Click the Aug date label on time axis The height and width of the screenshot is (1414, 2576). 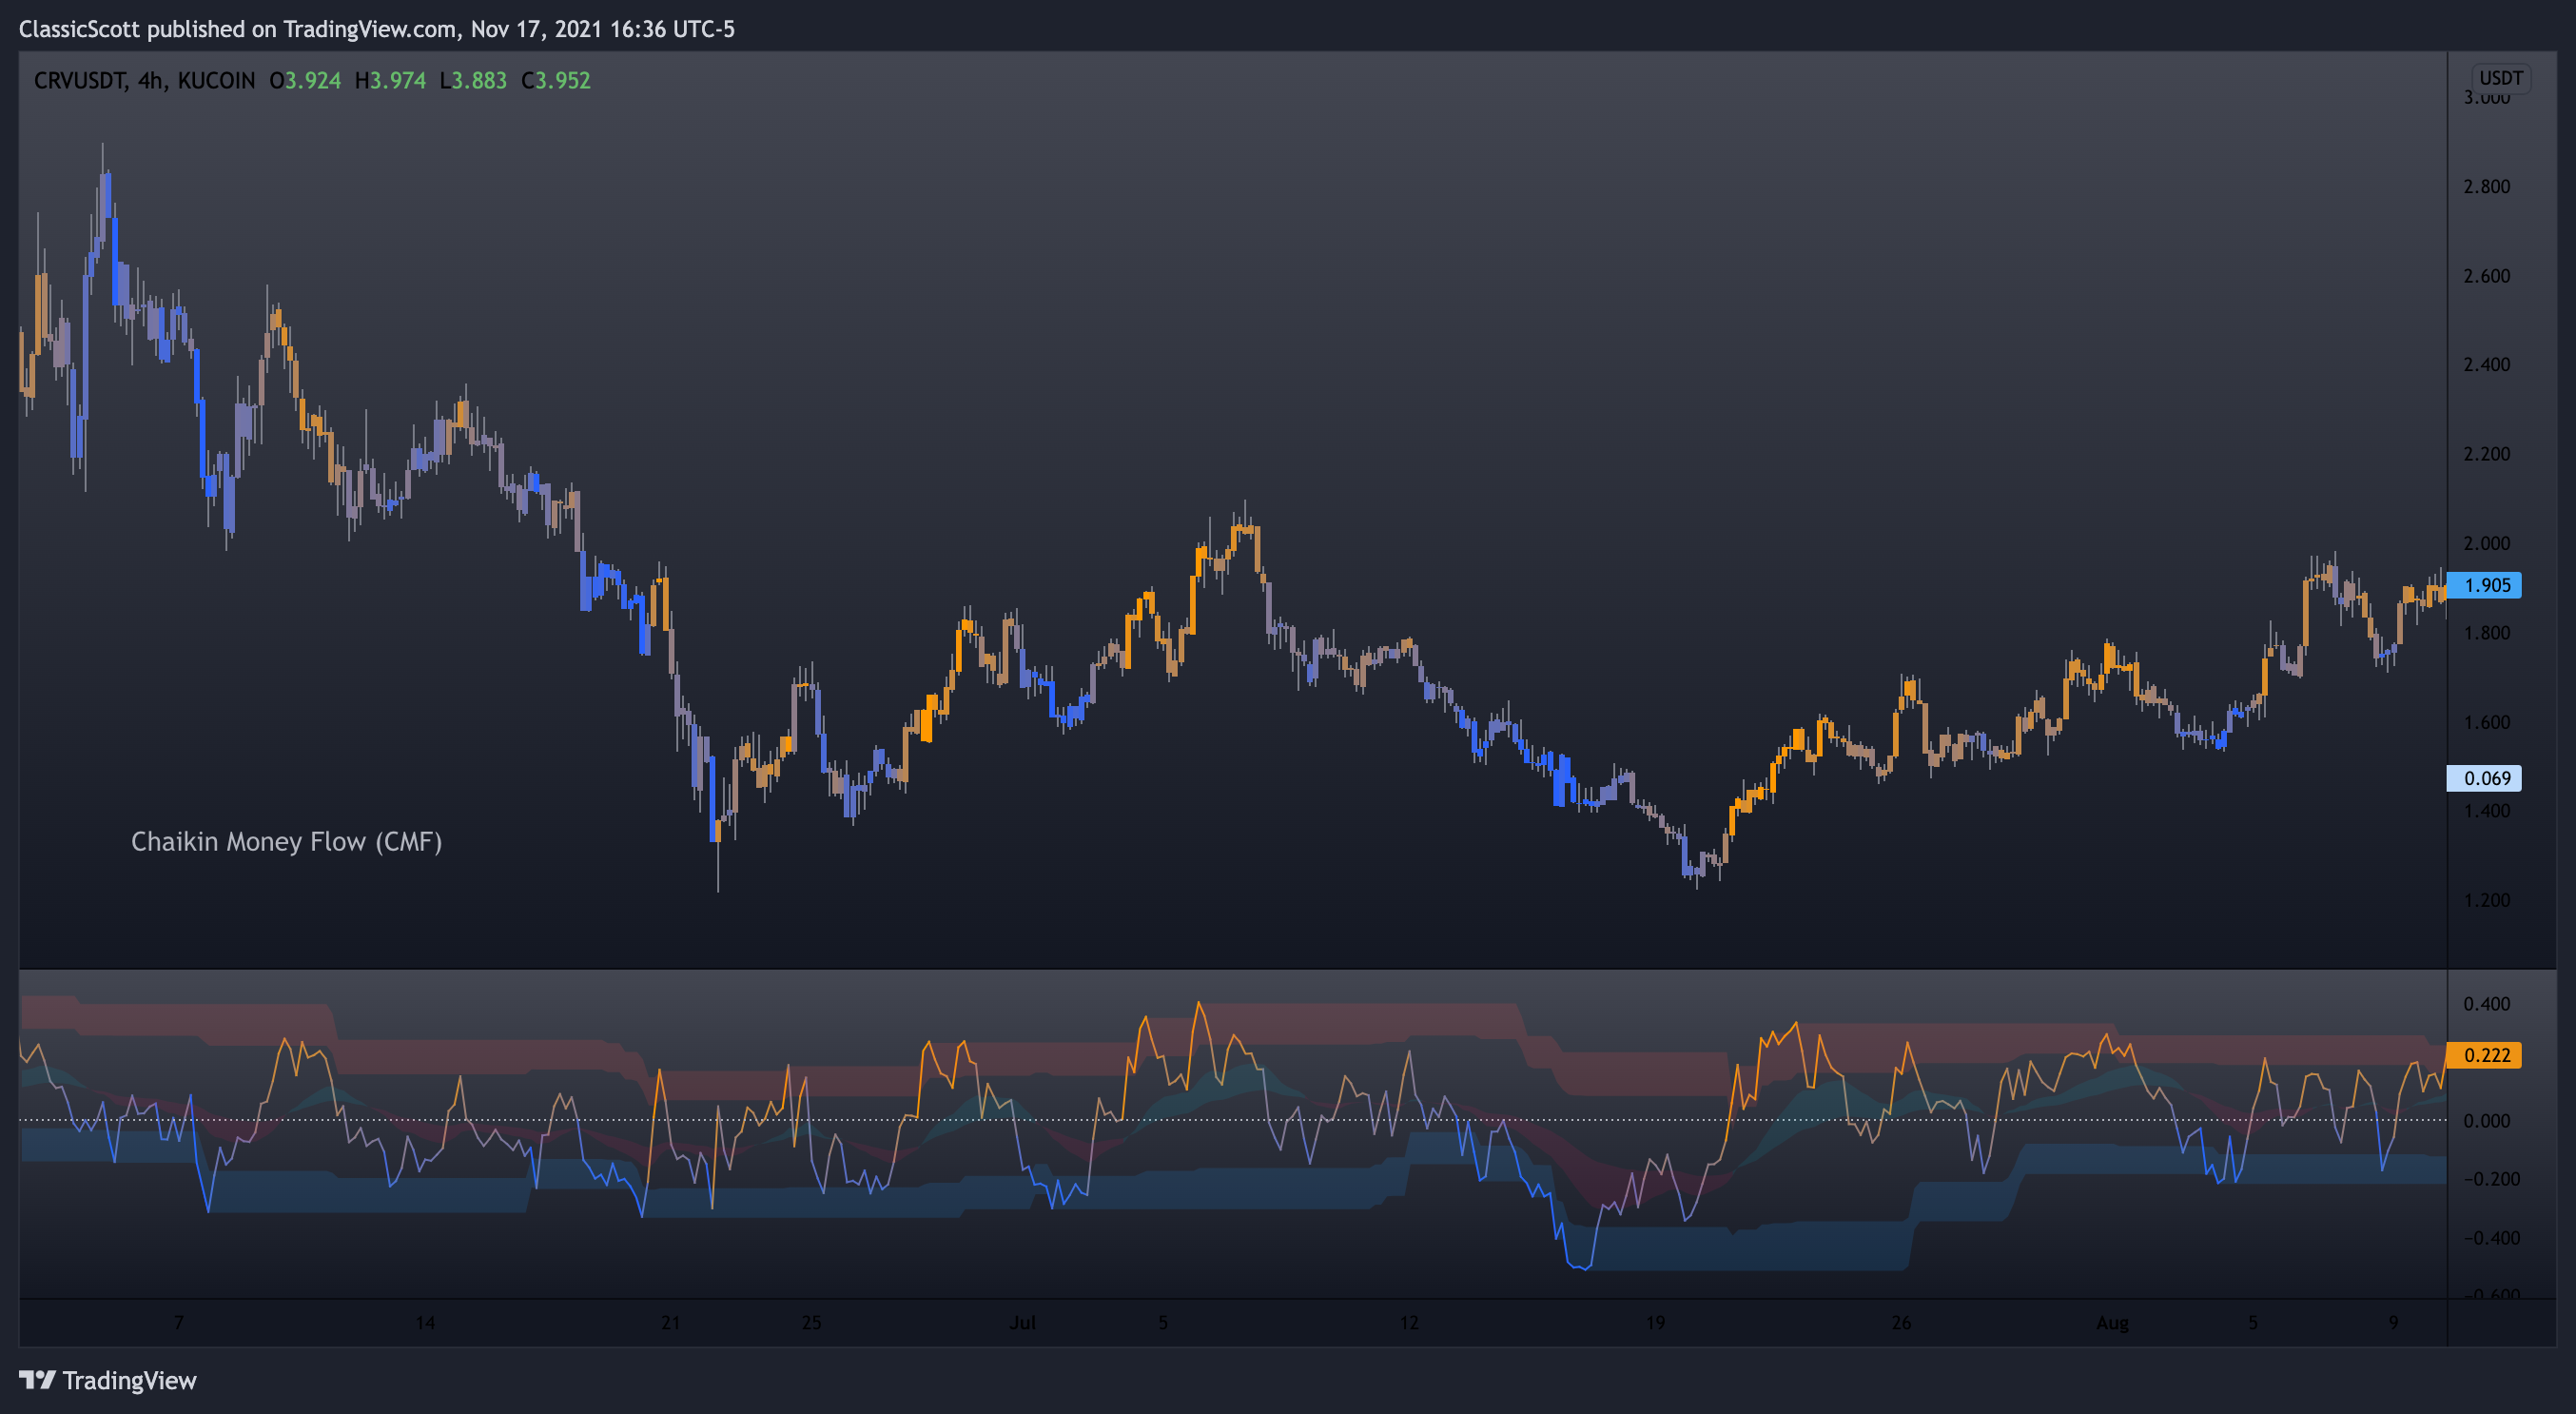pyautogui.click(x=2113, y=1323)
